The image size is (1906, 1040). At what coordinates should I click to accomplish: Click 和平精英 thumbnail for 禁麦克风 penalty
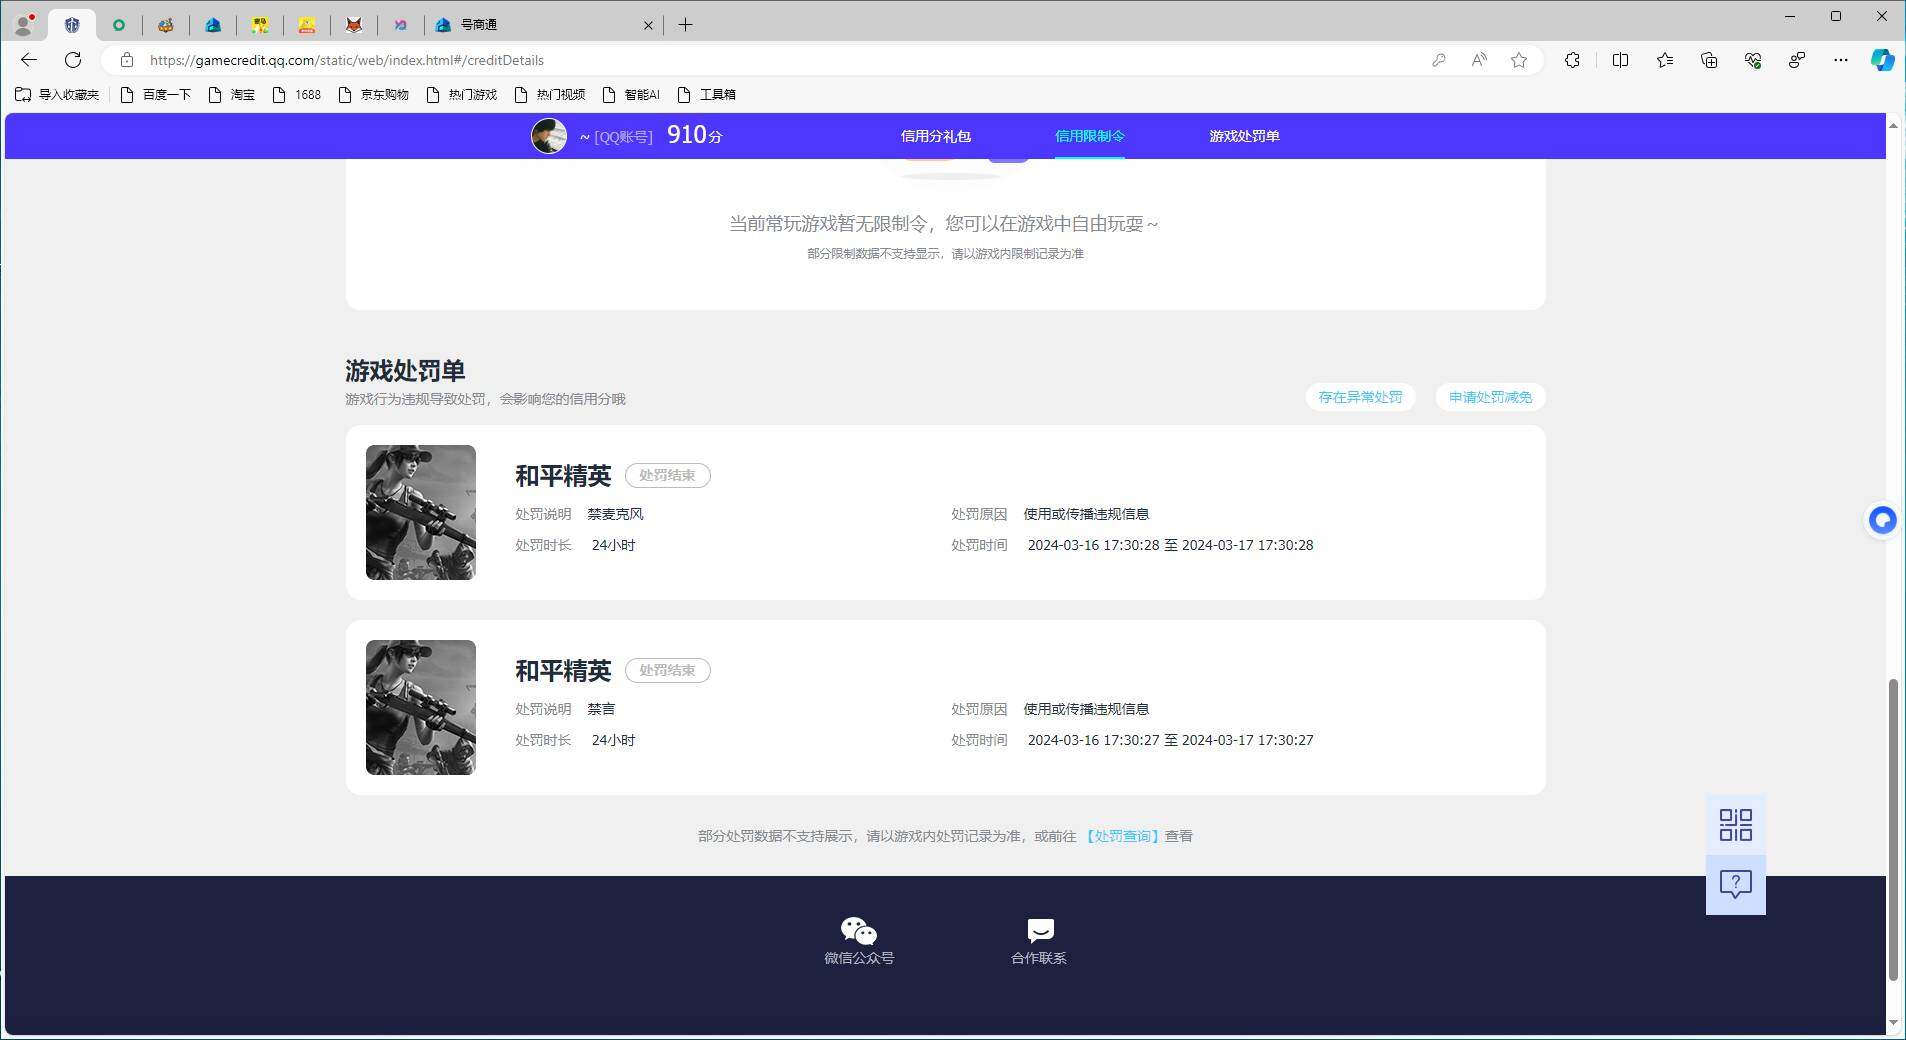coord(420,512)
